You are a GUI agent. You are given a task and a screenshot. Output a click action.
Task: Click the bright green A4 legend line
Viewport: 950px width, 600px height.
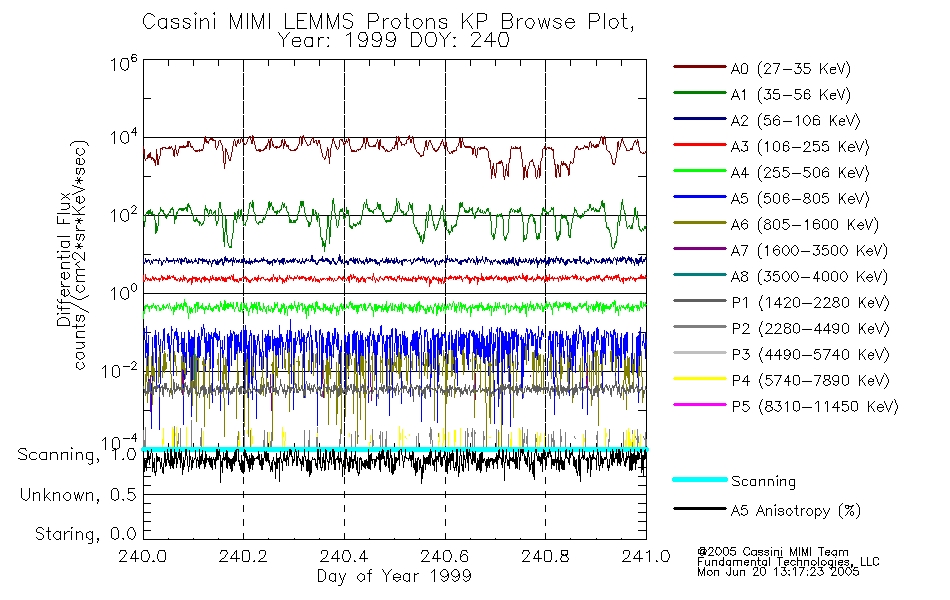click(700, 171)
